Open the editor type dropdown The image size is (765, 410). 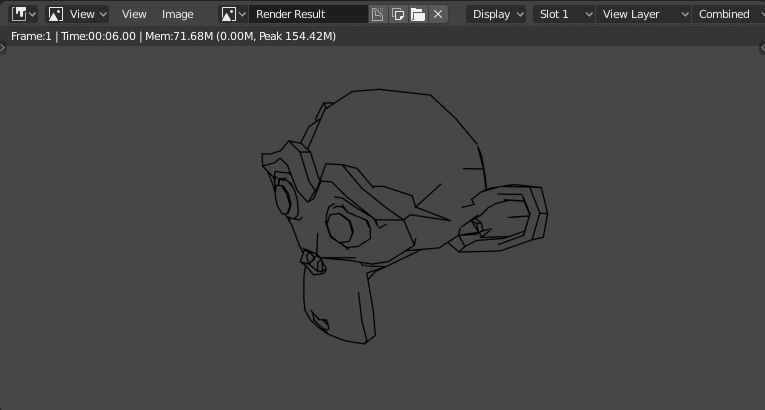[x=23, y=14]
